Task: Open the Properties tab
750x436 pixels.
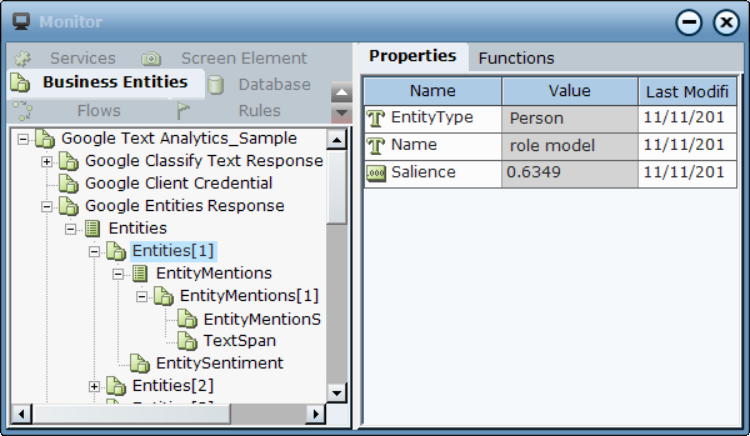Action: point(412,56)
